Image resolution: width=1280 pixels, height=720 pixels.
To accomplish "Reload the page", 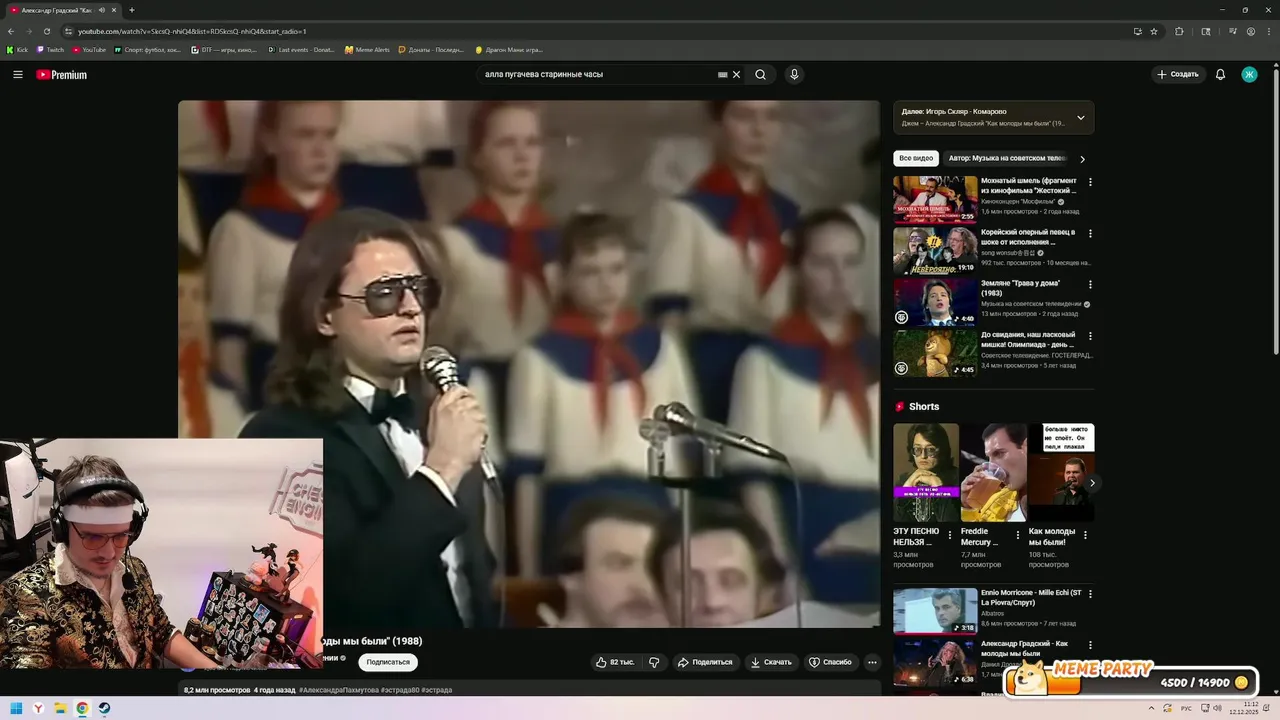I will [46, 31].
